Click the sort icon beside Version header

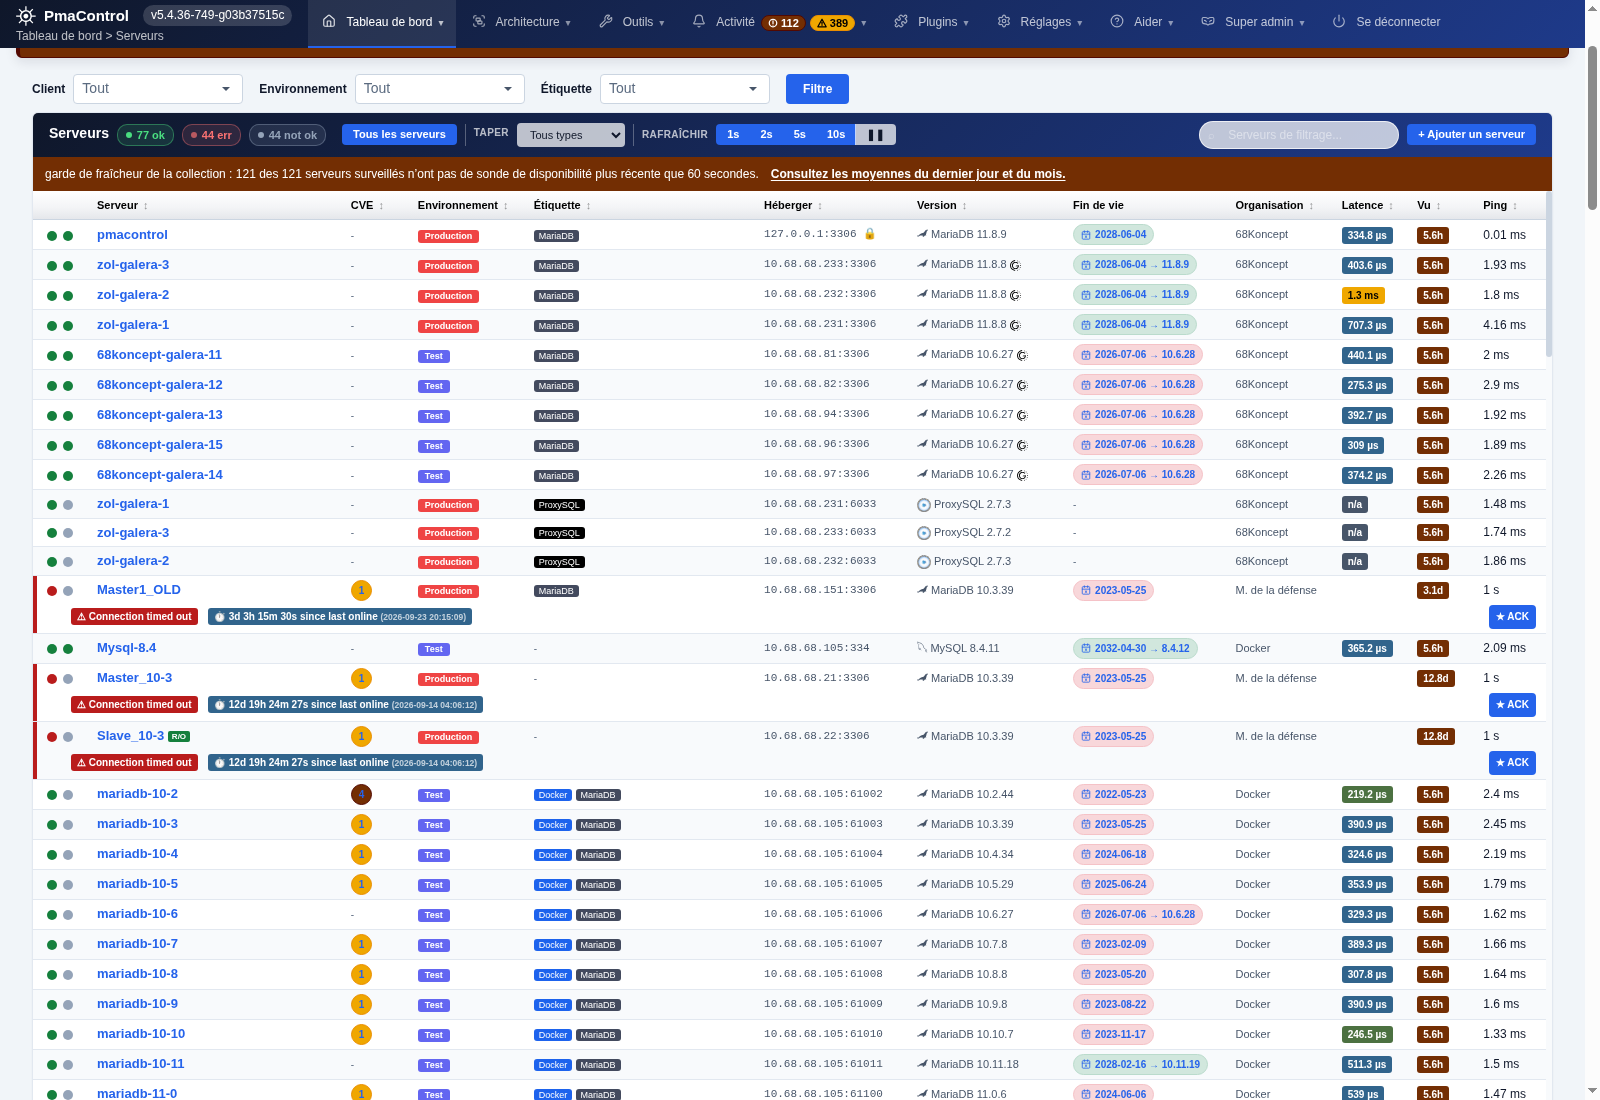tap(965, 206)
